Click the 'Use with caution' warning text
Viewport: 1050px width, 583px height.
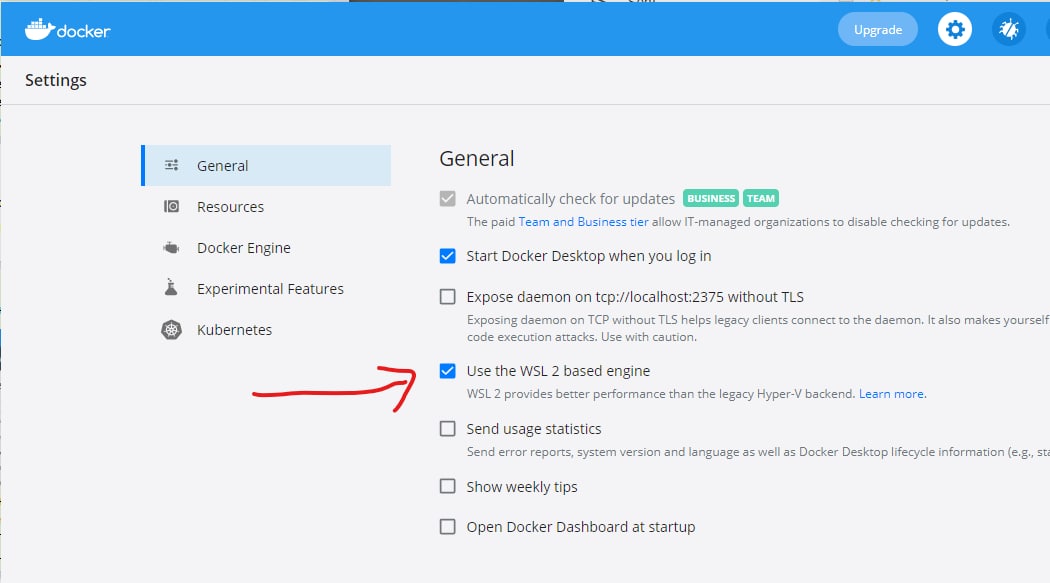coord(648,337)
